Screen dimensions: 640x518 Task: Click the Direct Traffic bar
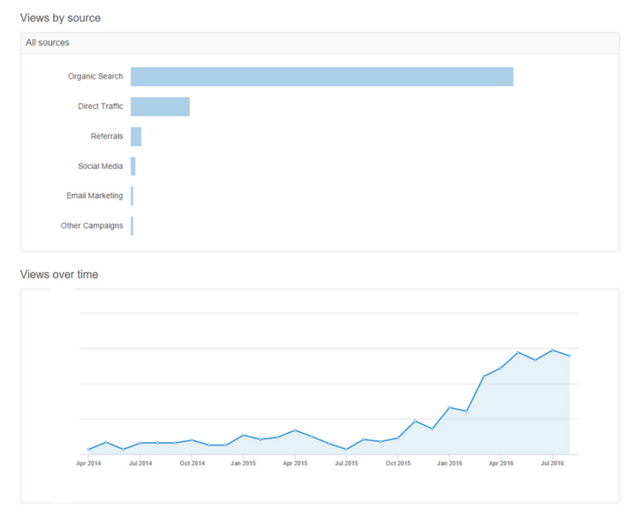tap(160, 107)
